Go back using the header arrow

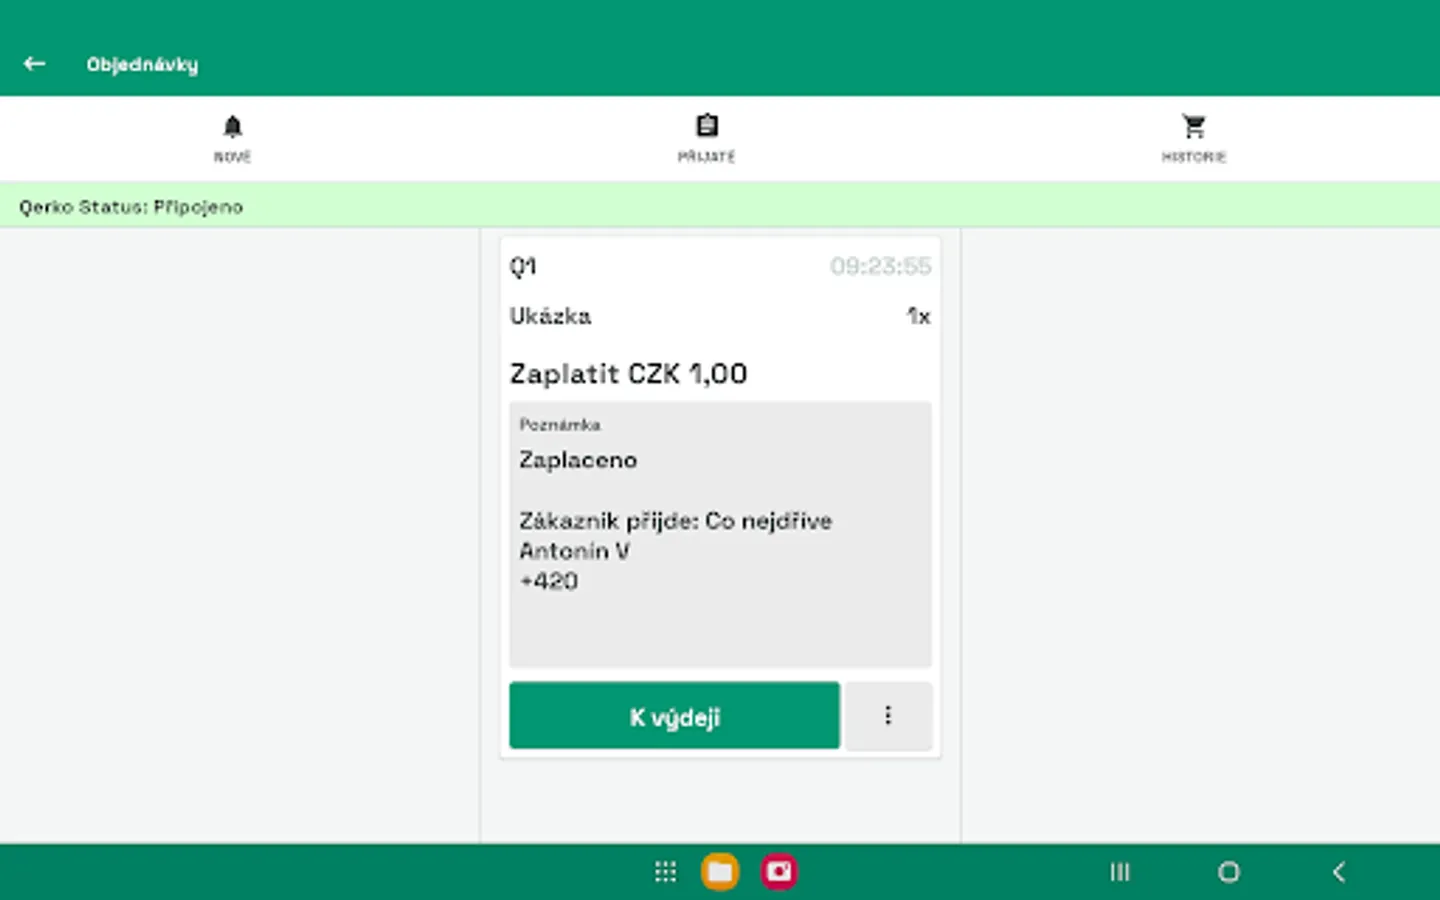(x=35, y=64)
